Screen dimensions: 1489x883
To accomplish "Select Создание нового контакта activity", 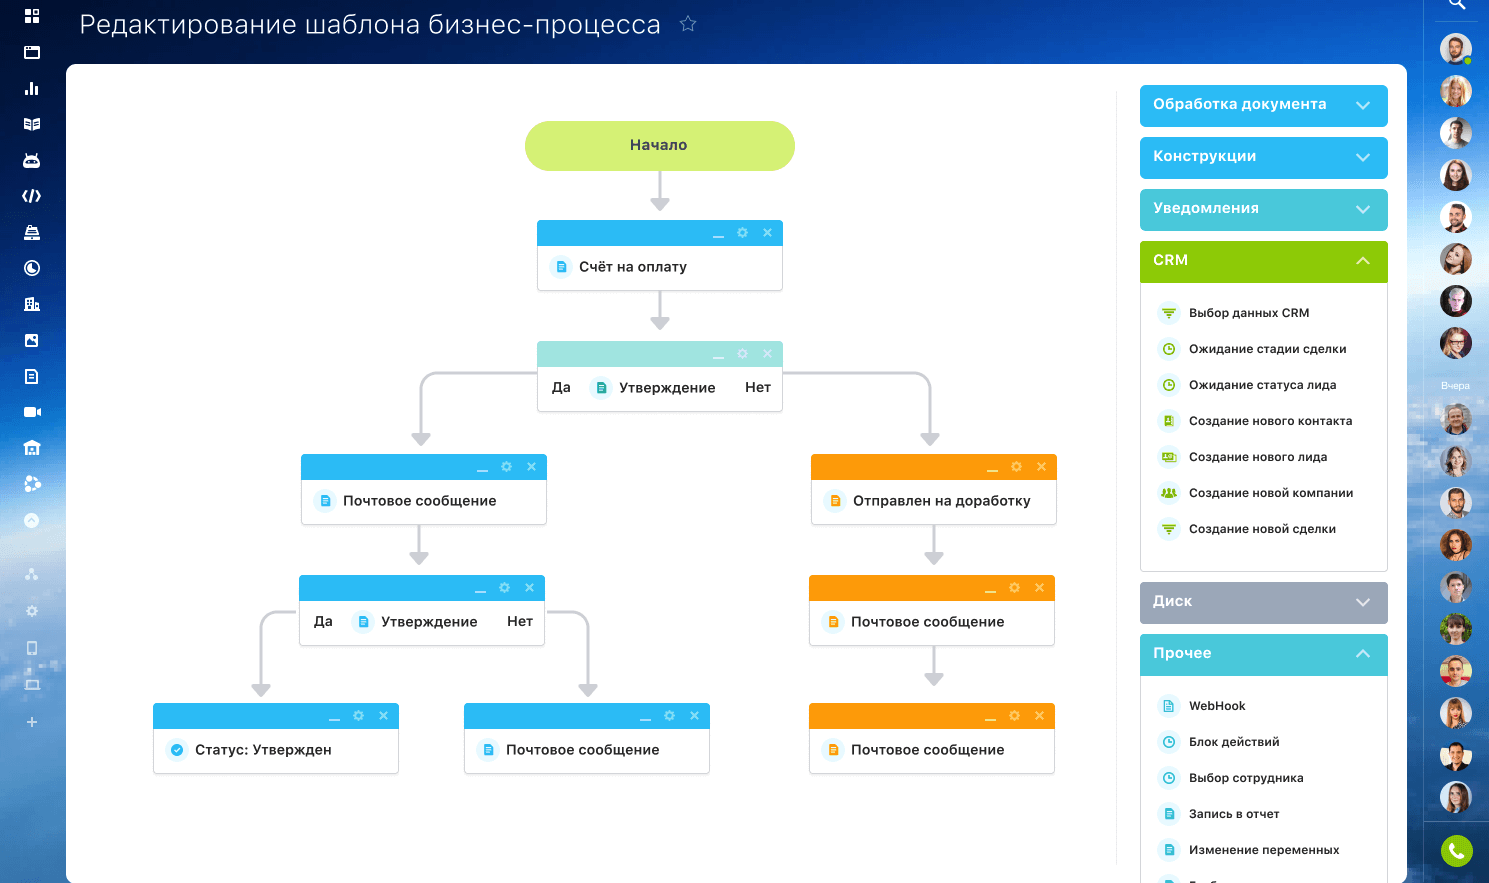I will tap(1269, 421).
